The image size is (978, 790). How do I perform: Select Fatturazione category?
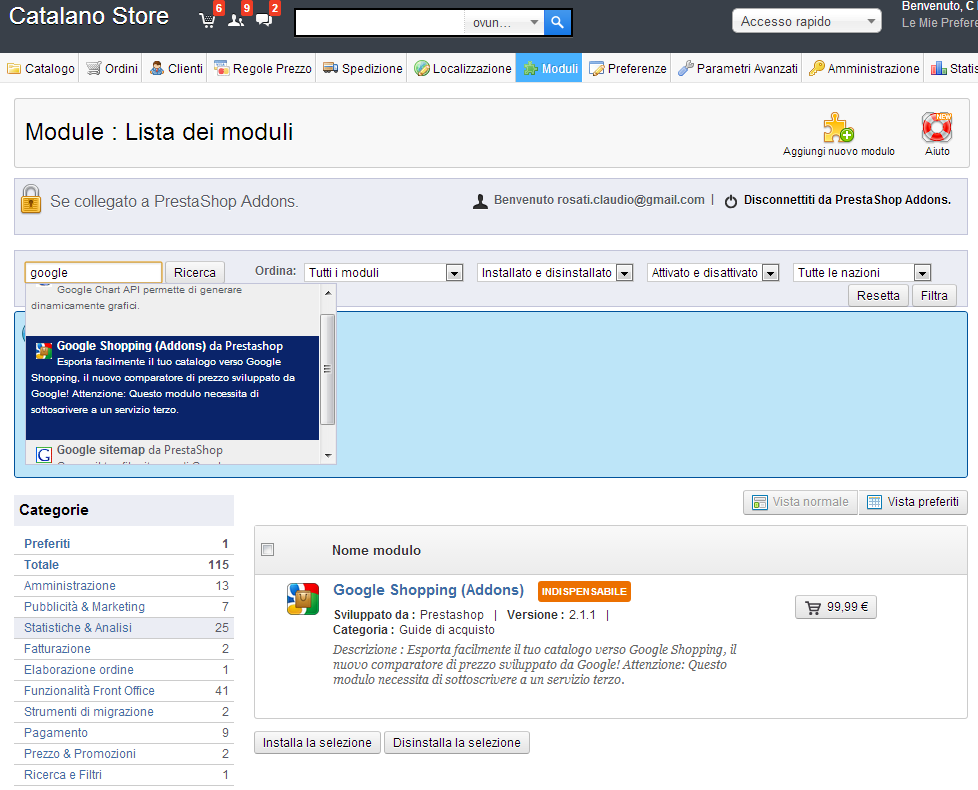123,648
